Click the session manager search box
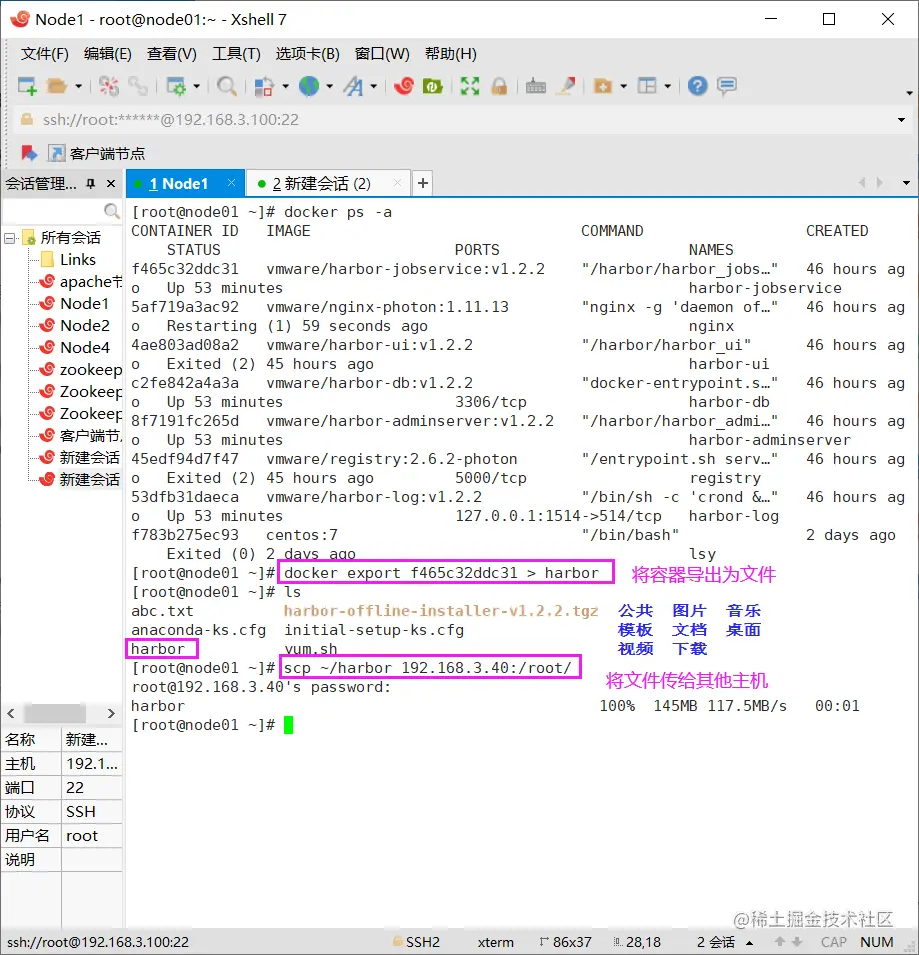919x955 pixels. point(62,211)
